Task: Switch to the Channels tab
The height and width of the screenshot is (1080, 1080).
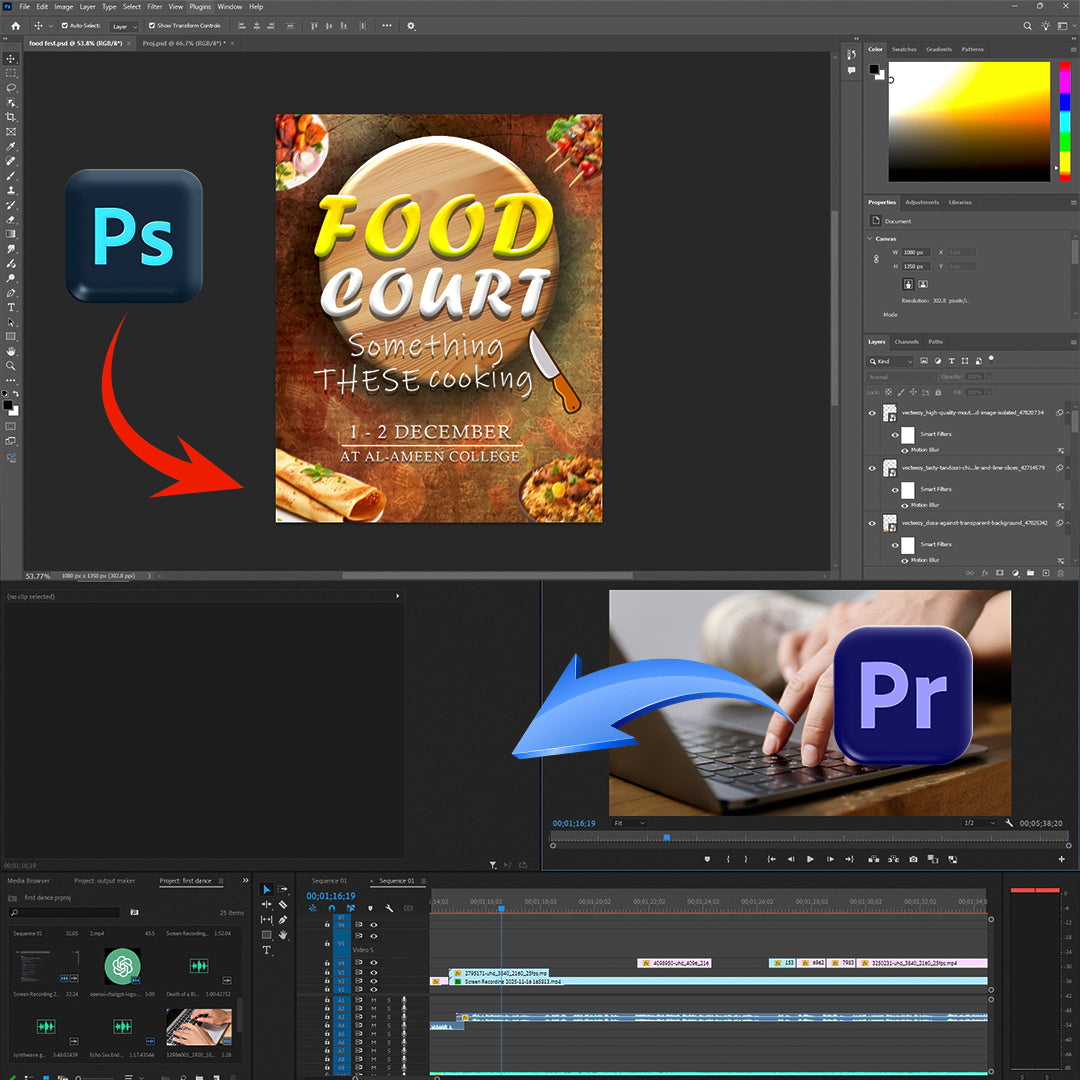Action: coord(906,342)
